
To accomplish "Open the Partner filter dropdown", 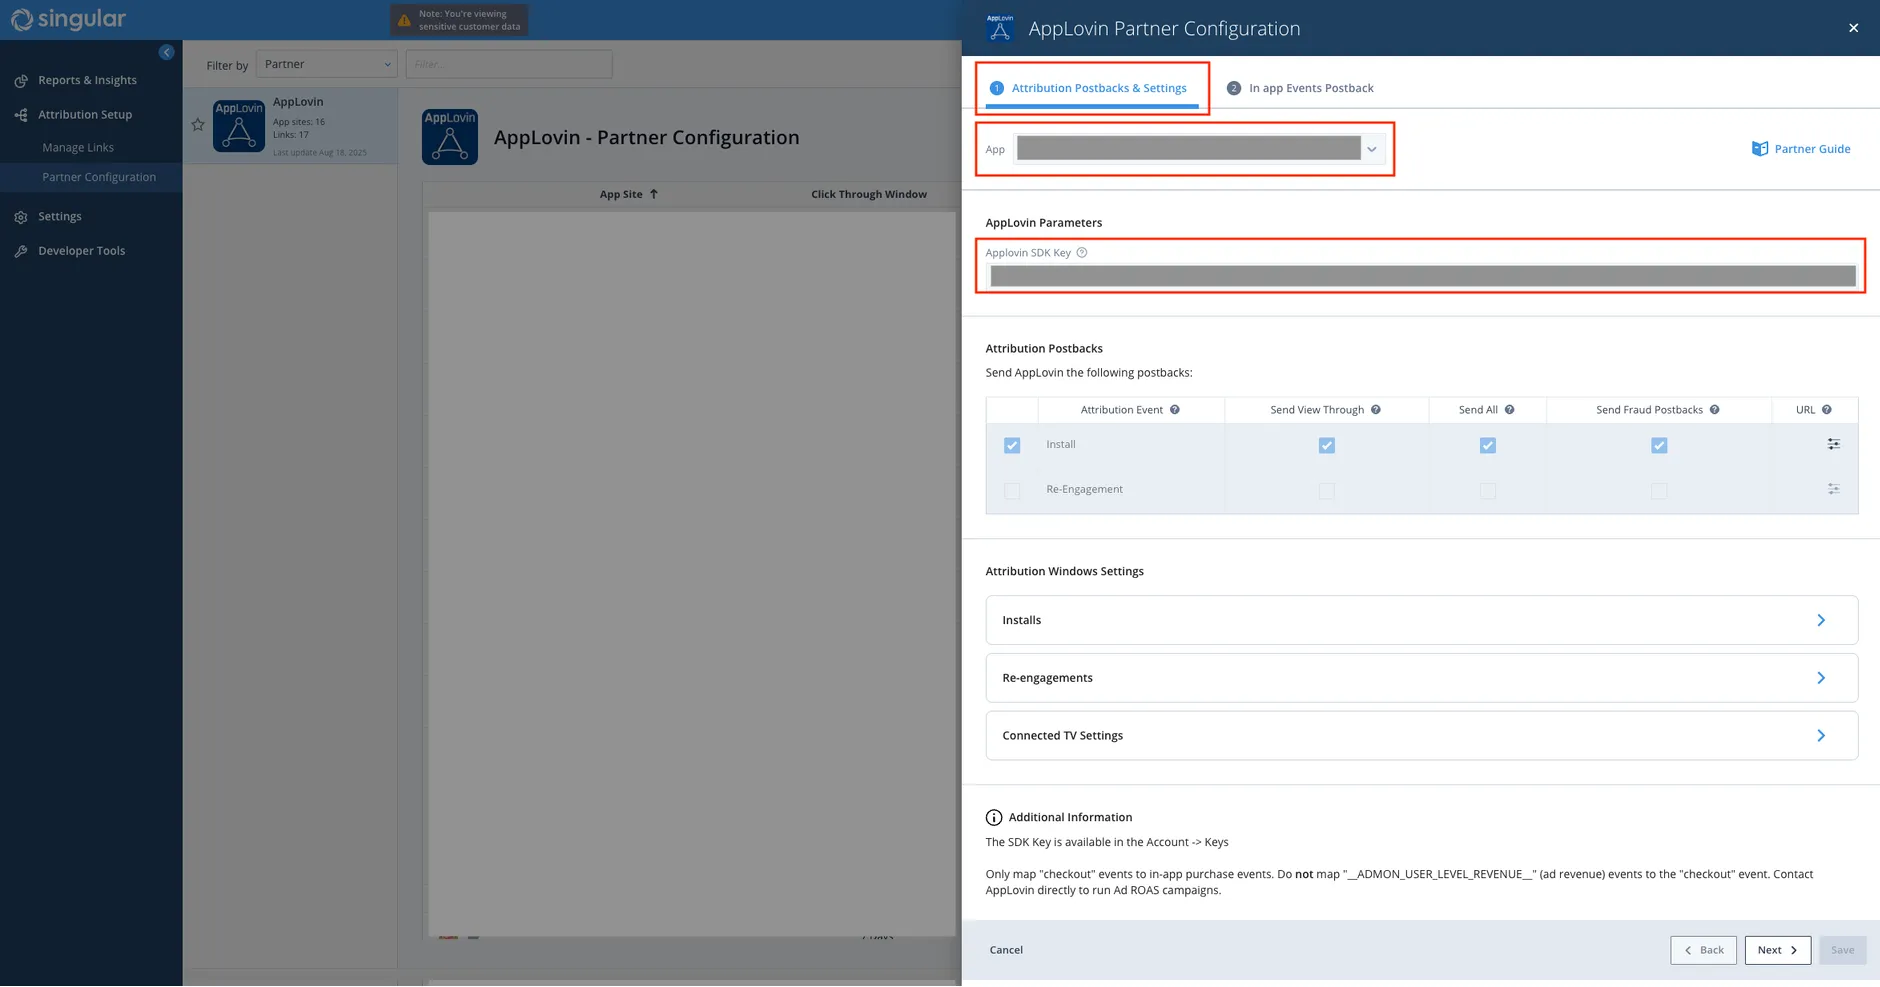I will [326, 64].
